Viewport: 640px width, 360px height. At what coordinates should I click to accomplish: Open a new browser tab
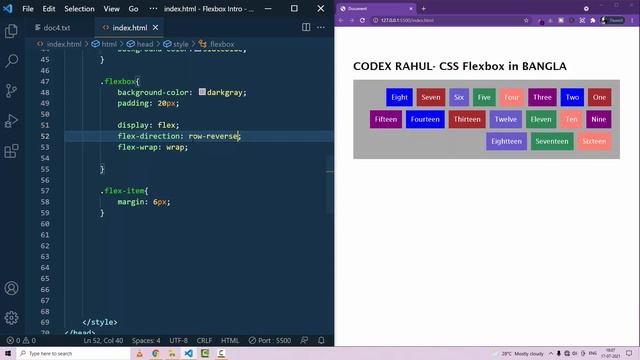[423, 9]
